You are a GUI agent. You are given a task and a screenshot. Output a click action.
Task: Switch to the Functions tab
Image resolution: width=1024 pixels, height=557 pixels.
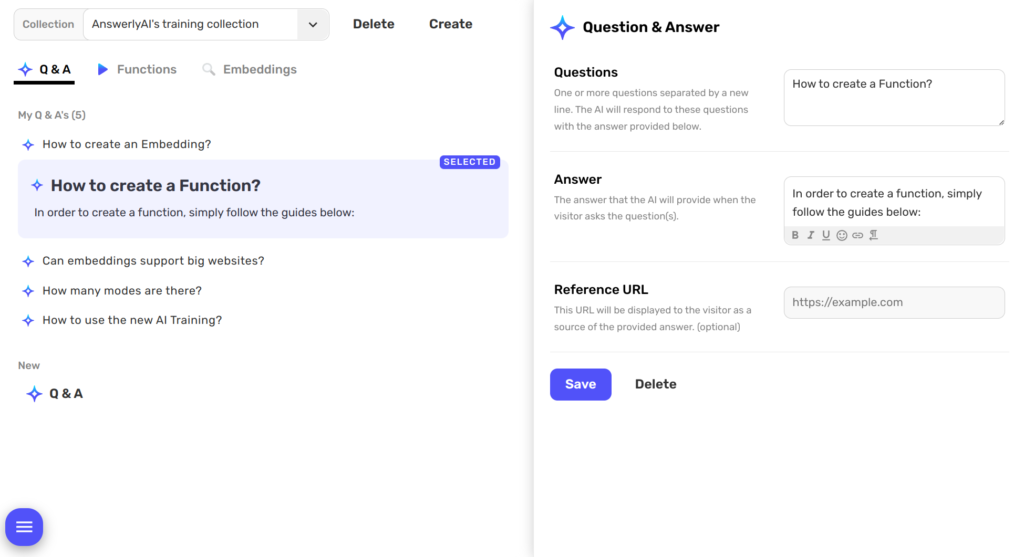point(136,70)
